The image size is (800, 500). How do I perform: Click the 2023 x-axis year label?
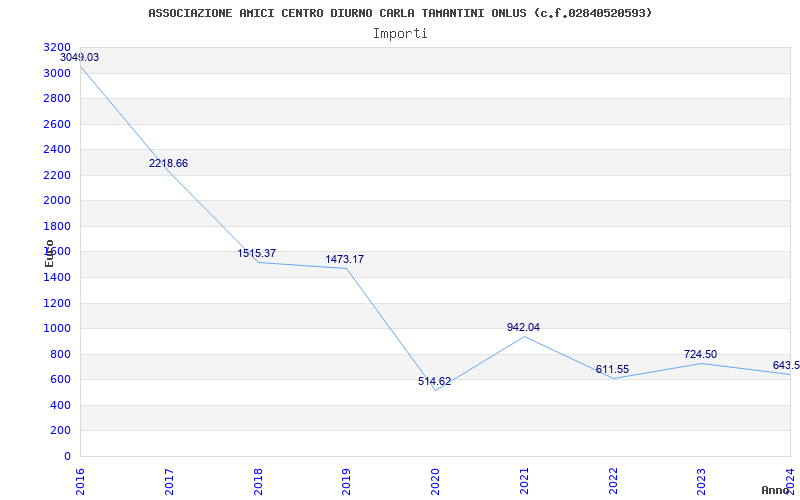click(x=701, y=479)
